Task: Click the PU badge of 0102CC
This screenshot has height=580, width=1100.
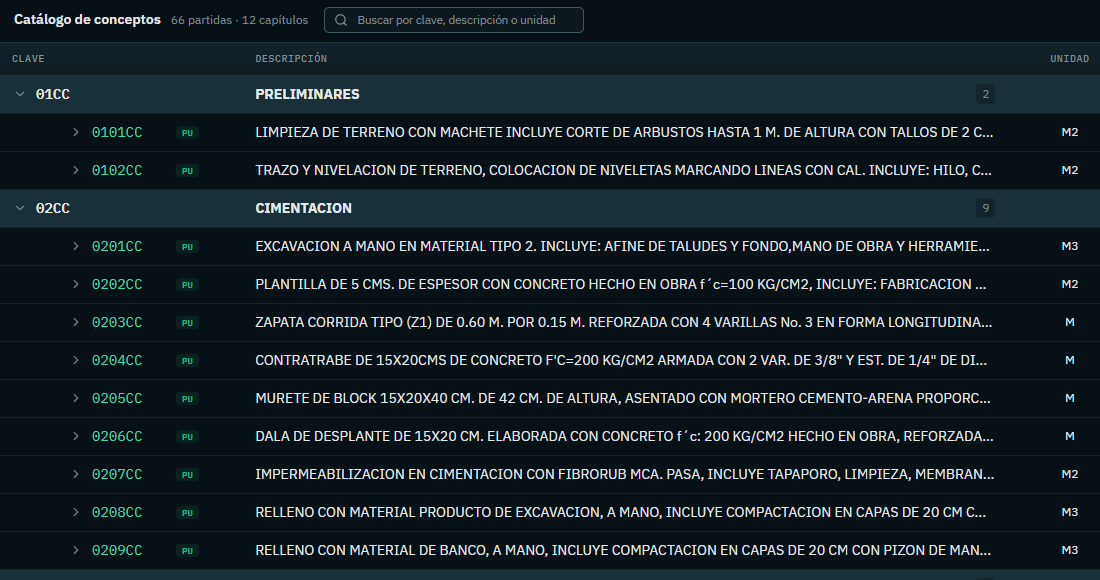Action: [187, 170]
